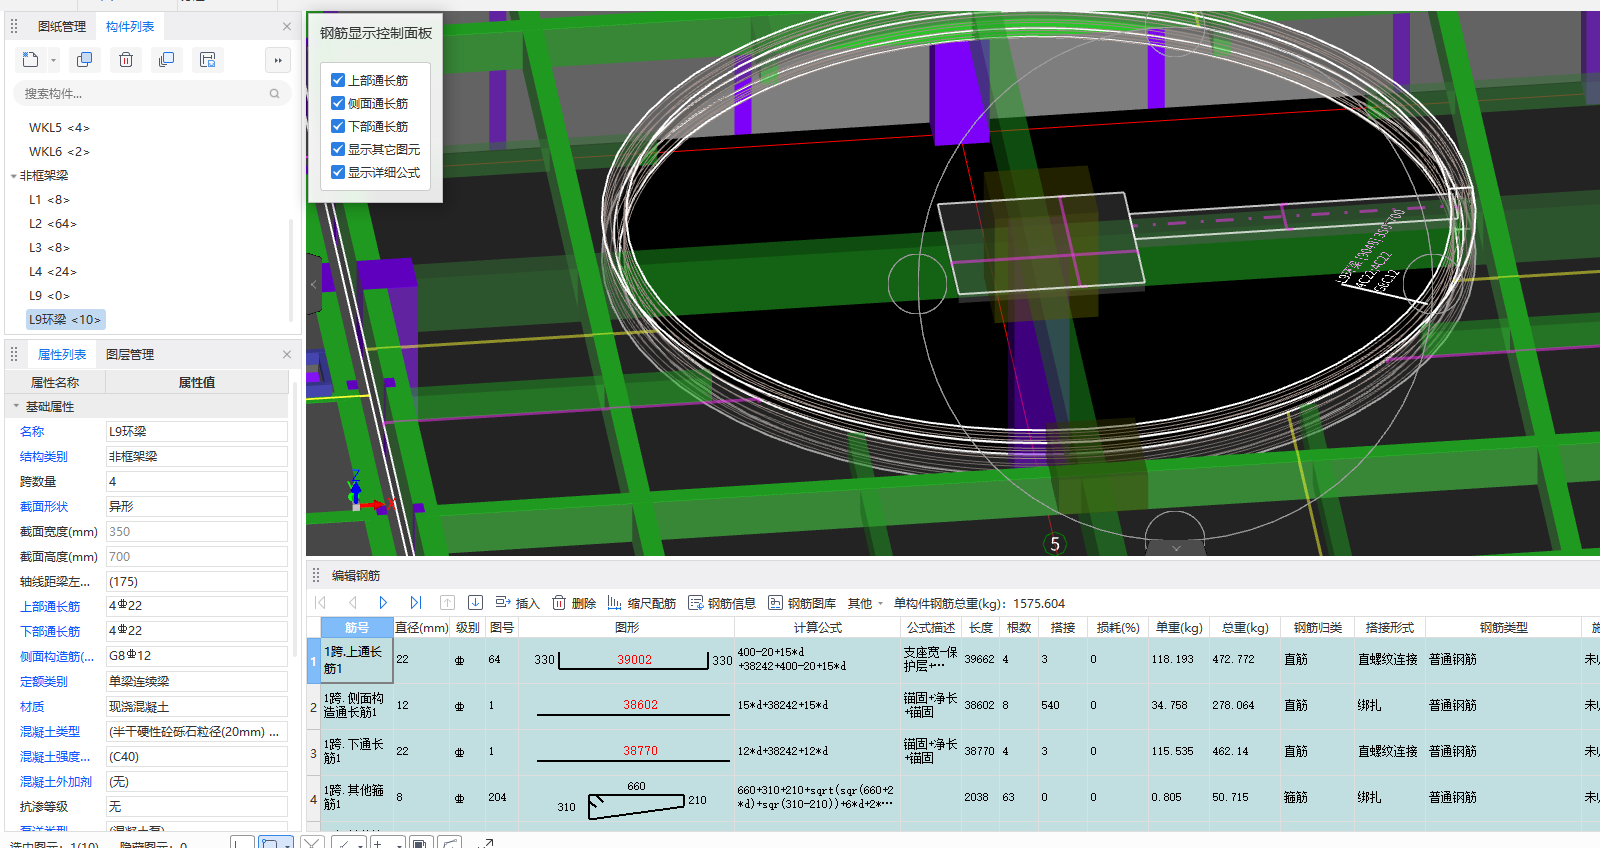This screenshot has height=848, width=1600.
Task: Click the 截面形状 value 异形
Action: [197, 507]
